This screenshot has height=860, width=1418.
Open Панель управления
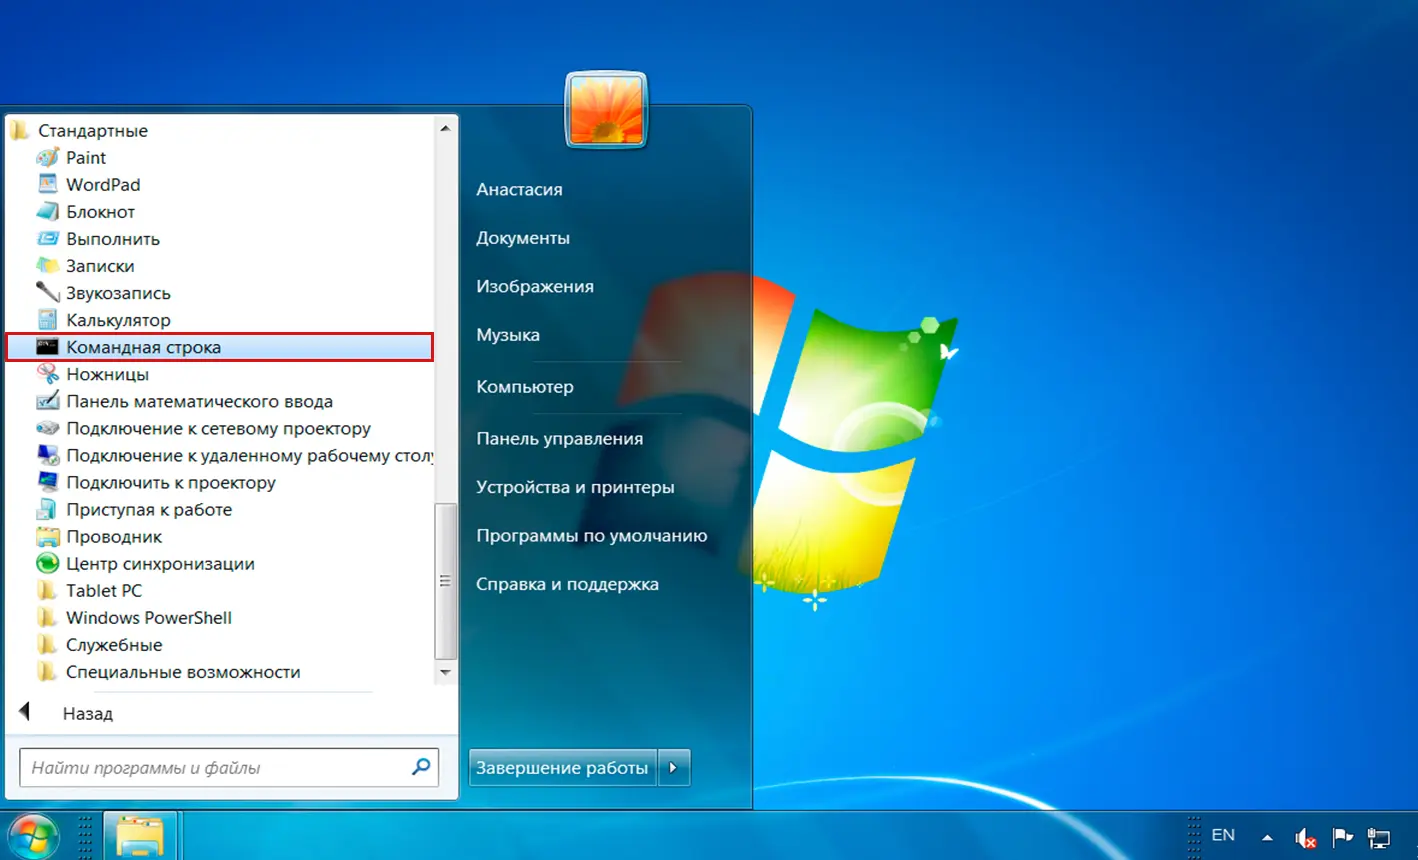tap(559, 438)
